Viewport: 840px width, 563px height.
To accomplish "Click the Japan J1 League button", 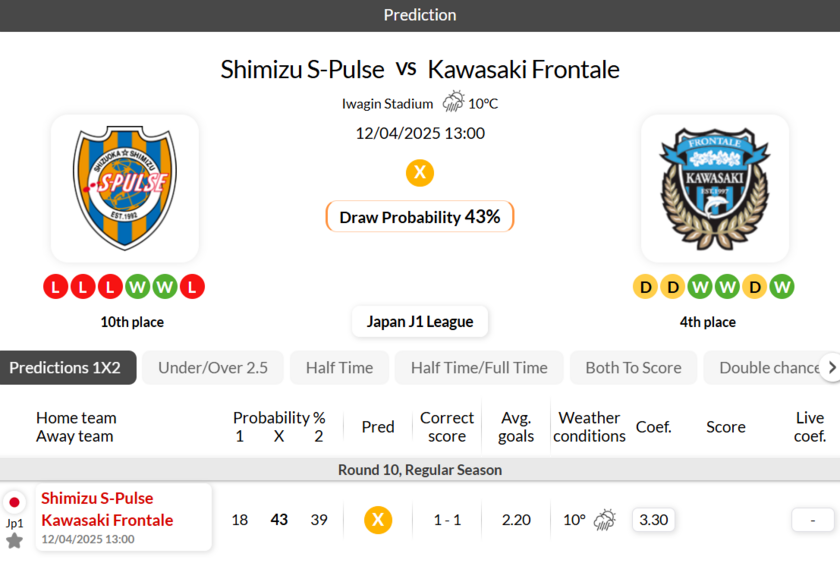I will (420, 322).
